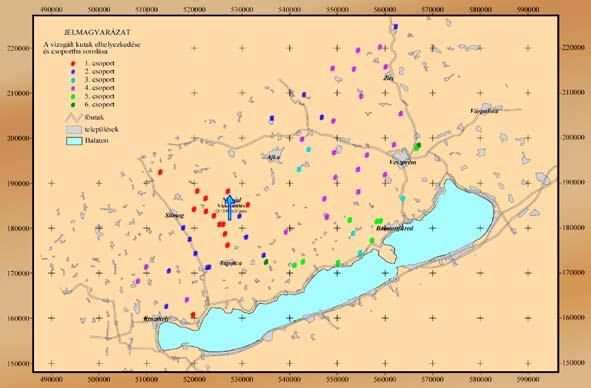
Task: Click the főutak road line symbol in legend
Action: (74, 117)
